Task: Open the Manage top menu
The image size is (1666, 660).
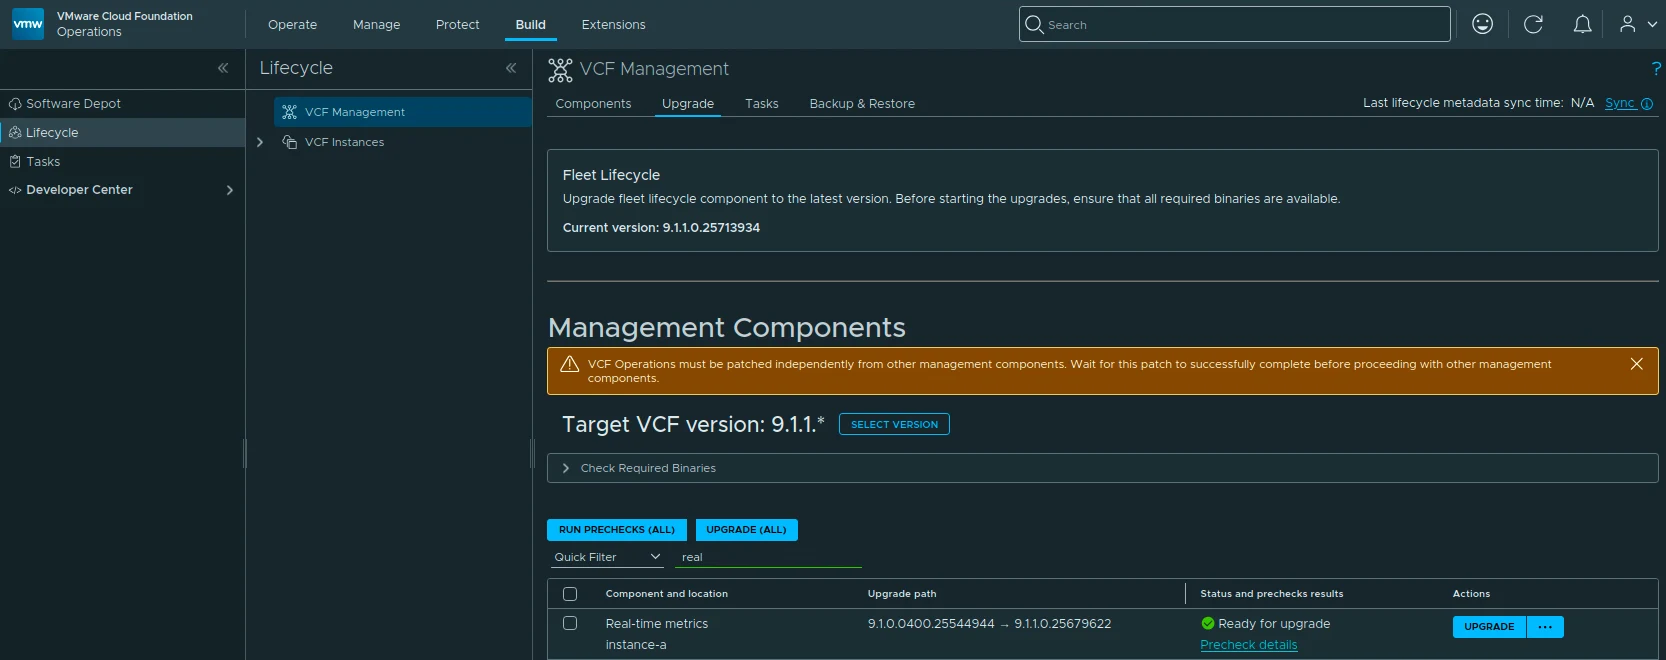Action: click(x=376, y=25)
